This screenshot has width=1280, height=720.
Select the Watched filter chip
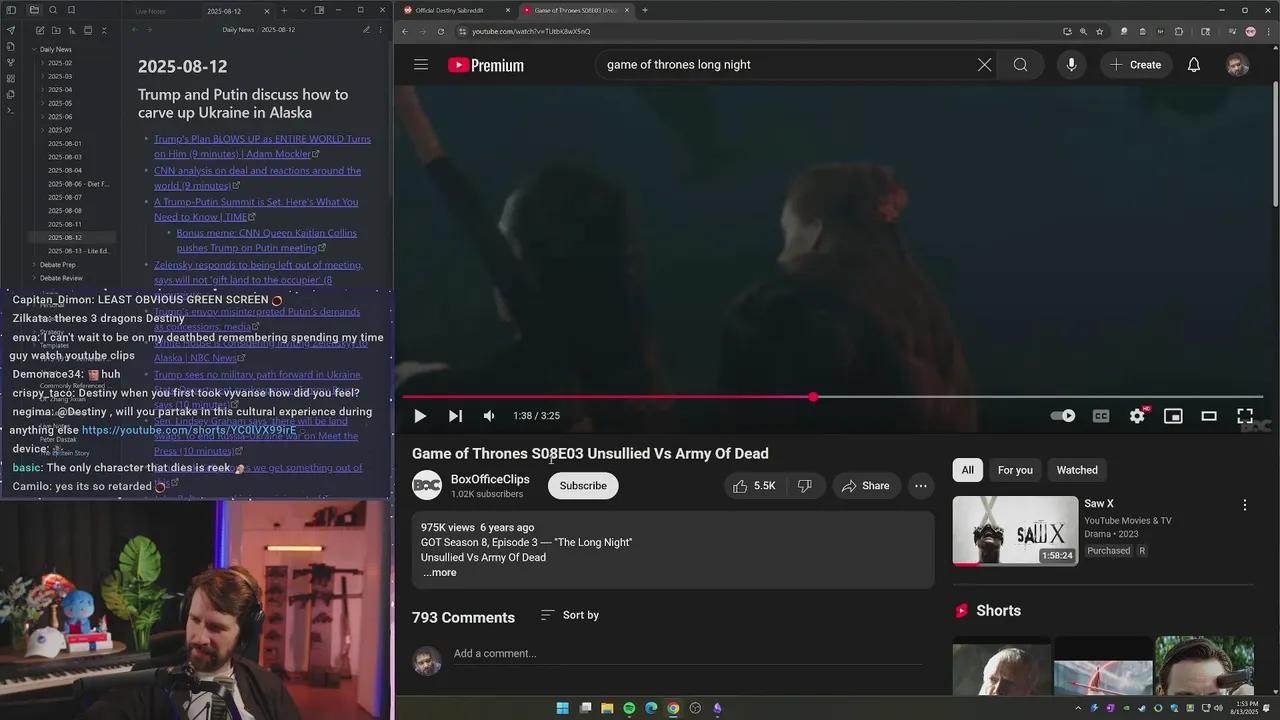click(1077, 470)
